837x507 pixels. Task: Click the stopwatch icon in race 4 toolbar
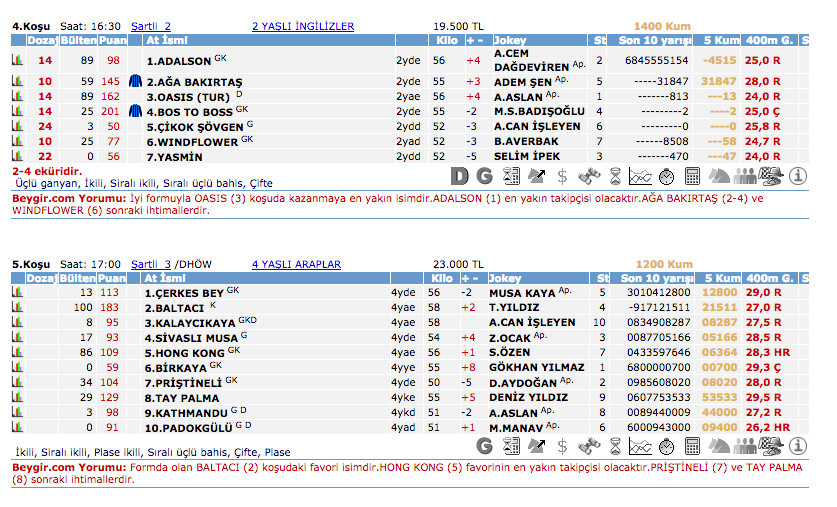666,177
